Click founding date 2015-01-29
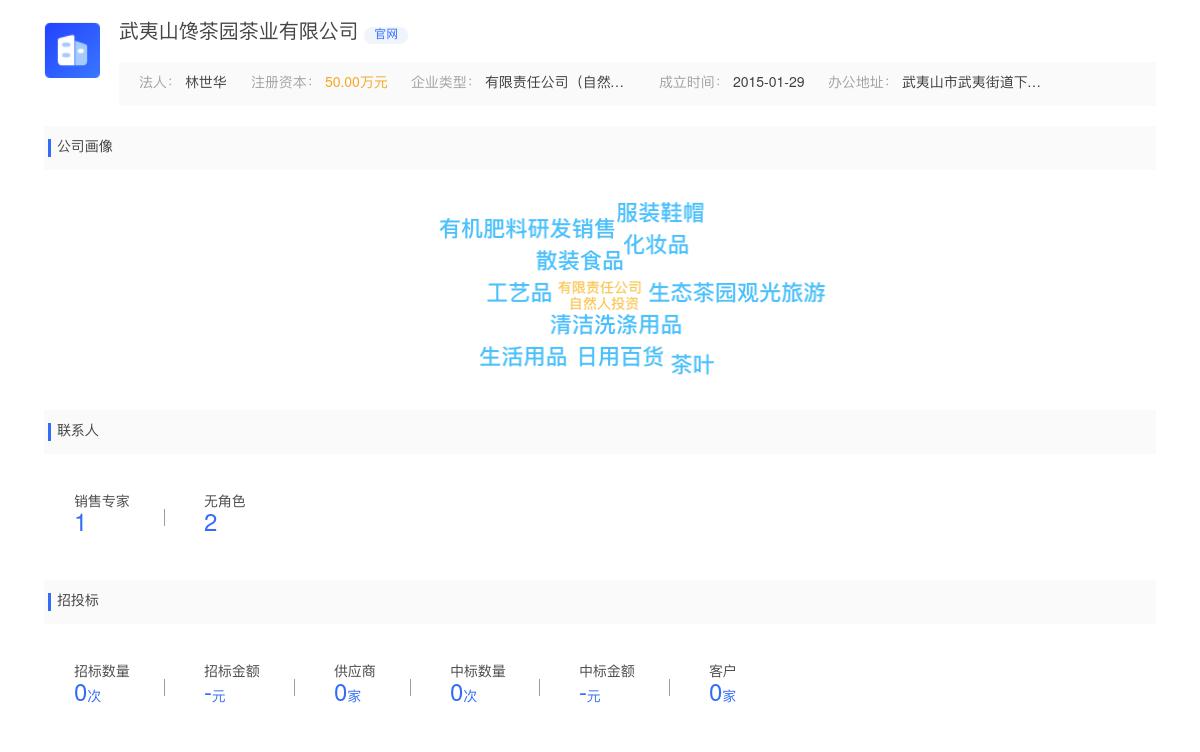The image size is (1200, 752). point(768,83)
